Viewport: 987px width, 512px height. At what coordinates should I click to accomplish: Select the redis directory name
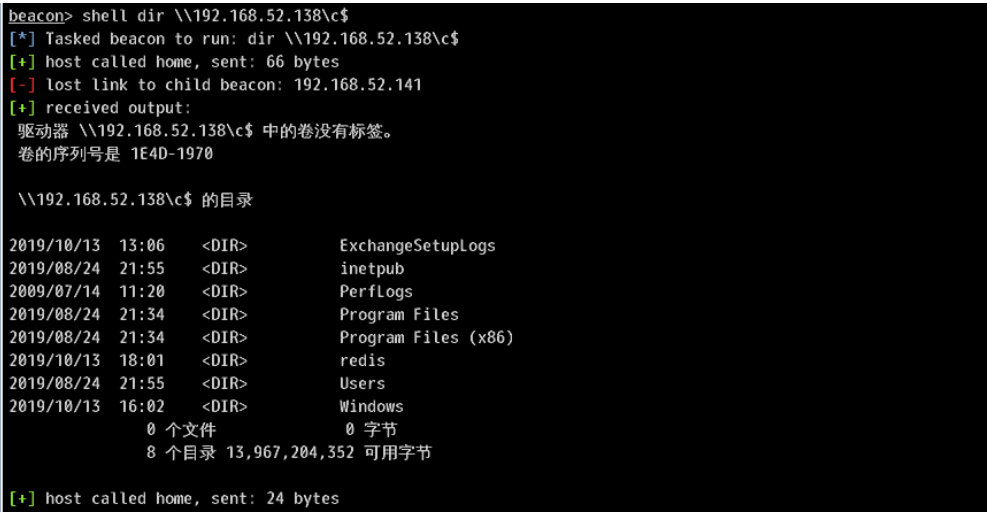[362, 360]
